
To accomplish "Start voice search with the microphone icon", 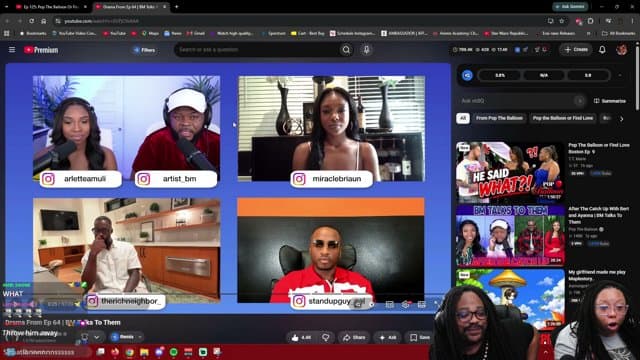I will coord(367,50).
